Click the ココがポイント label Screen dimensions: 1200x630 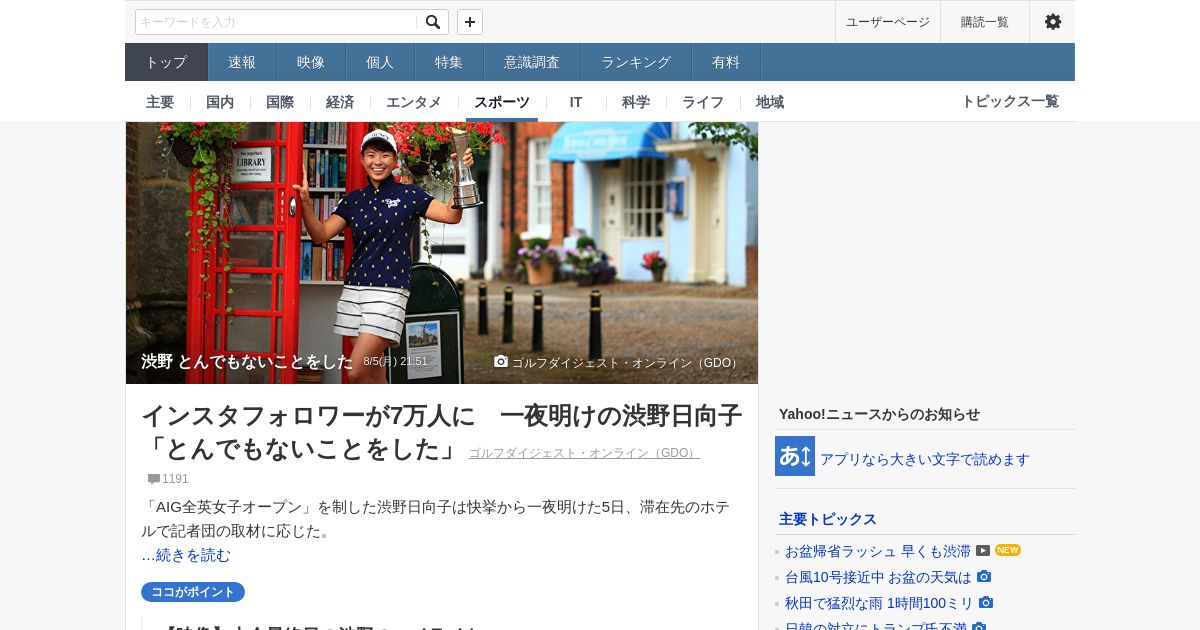click(193, 592)
